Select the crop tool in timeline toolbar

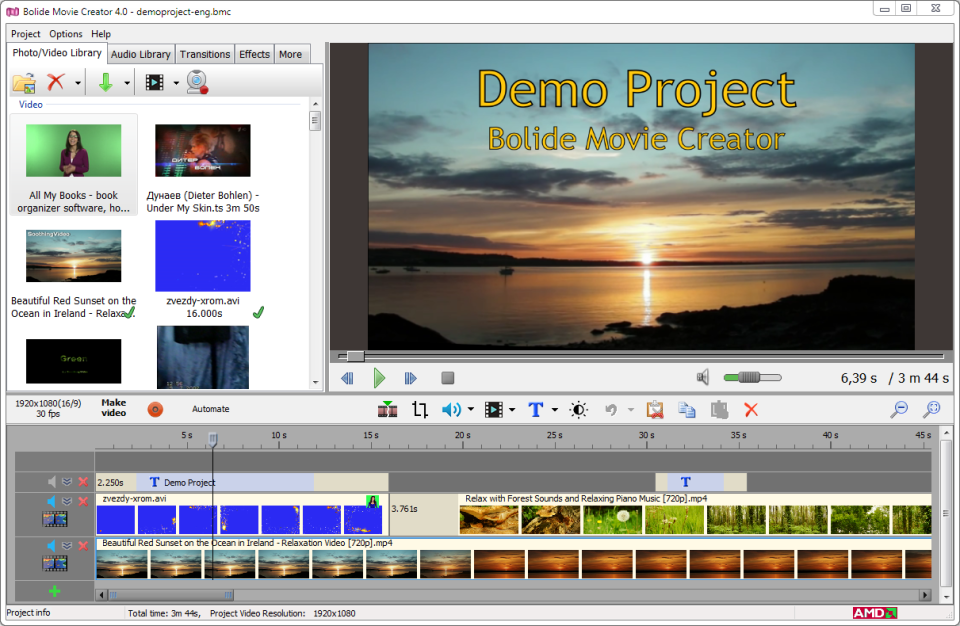[419, 409]
